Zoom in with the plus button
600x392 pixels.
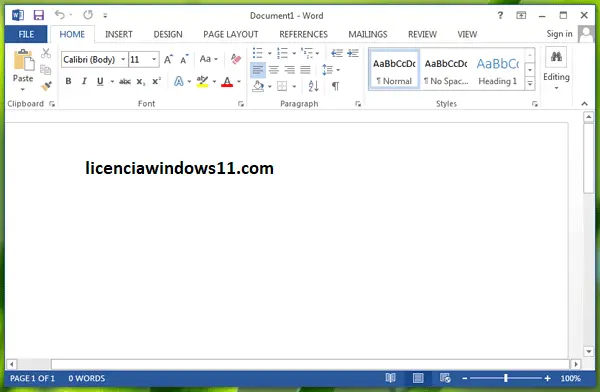548,378
